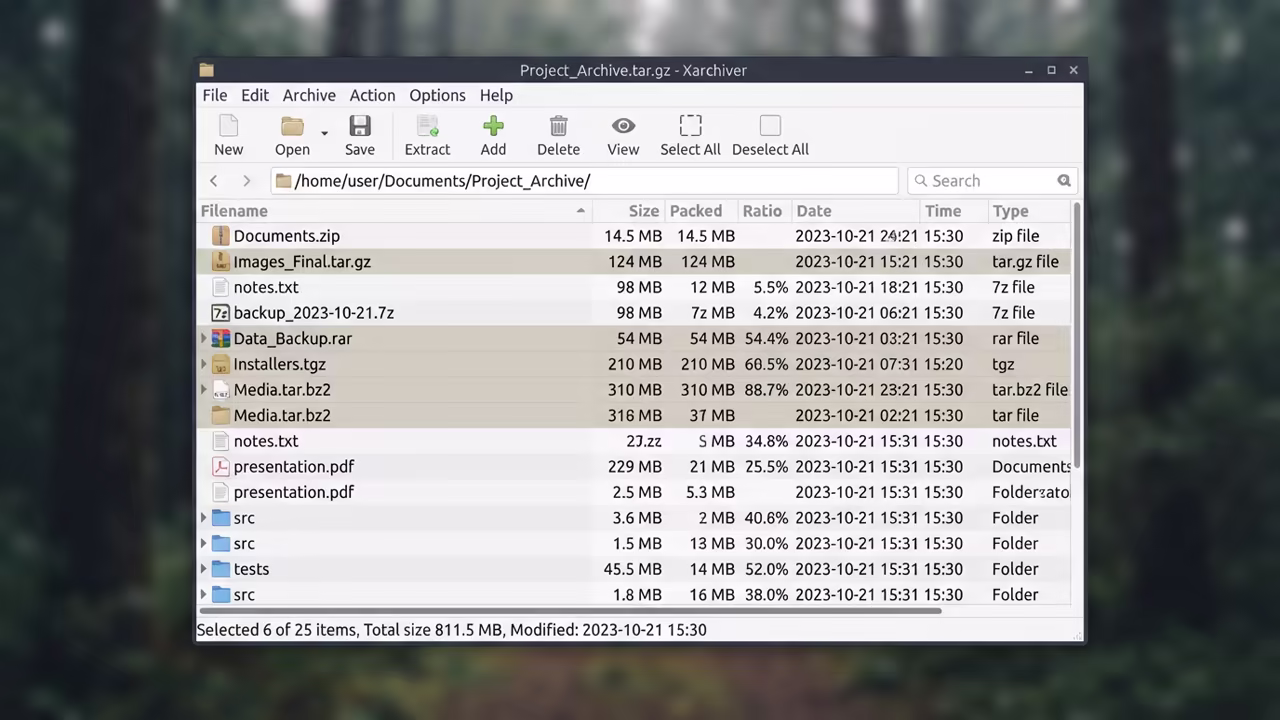1280x720 pixels.
Task: Click the New archive toolbar icon
Action: click(228, 126)
